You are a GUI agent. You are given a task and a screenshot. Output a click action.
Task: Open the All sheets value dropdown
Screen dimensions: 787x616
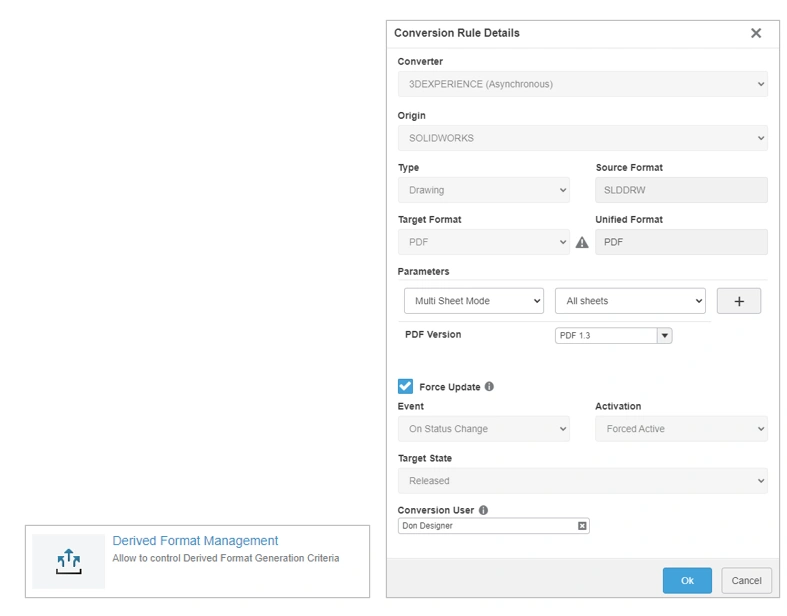click(630, 301)
